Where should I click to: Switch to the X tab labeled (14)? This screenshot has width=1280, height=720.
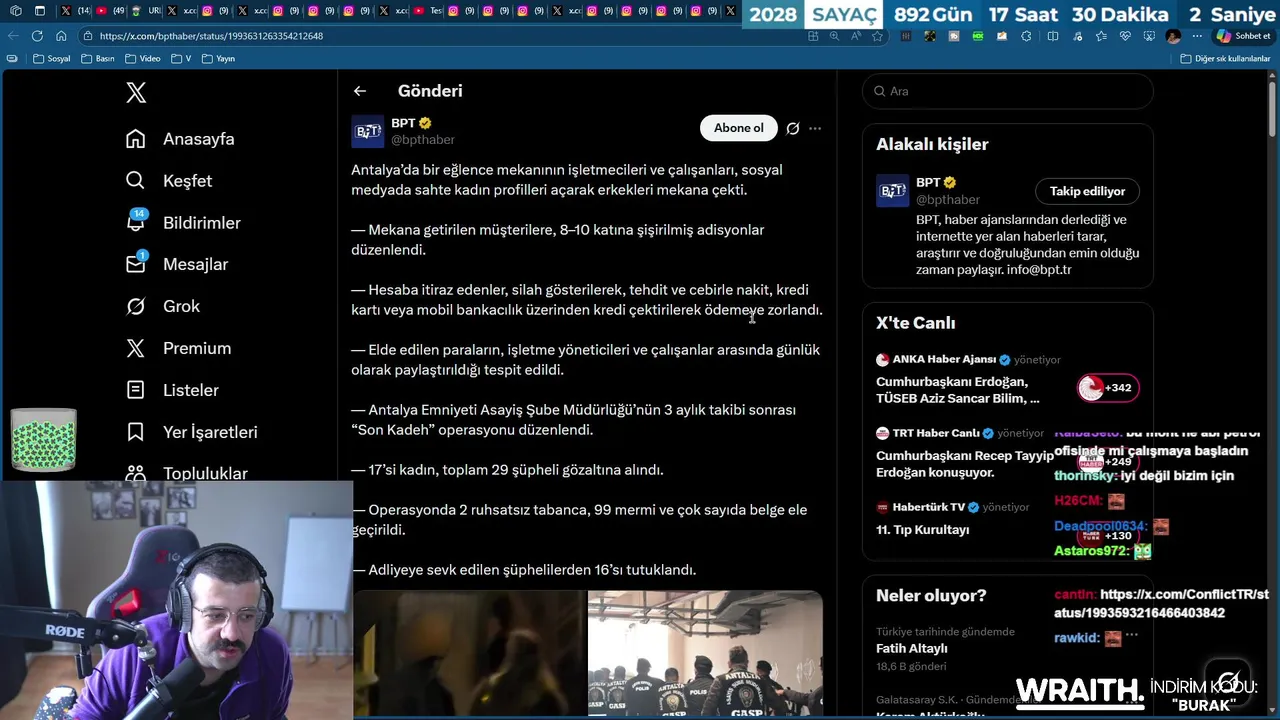pyautogui.click(x=74, y=11)
